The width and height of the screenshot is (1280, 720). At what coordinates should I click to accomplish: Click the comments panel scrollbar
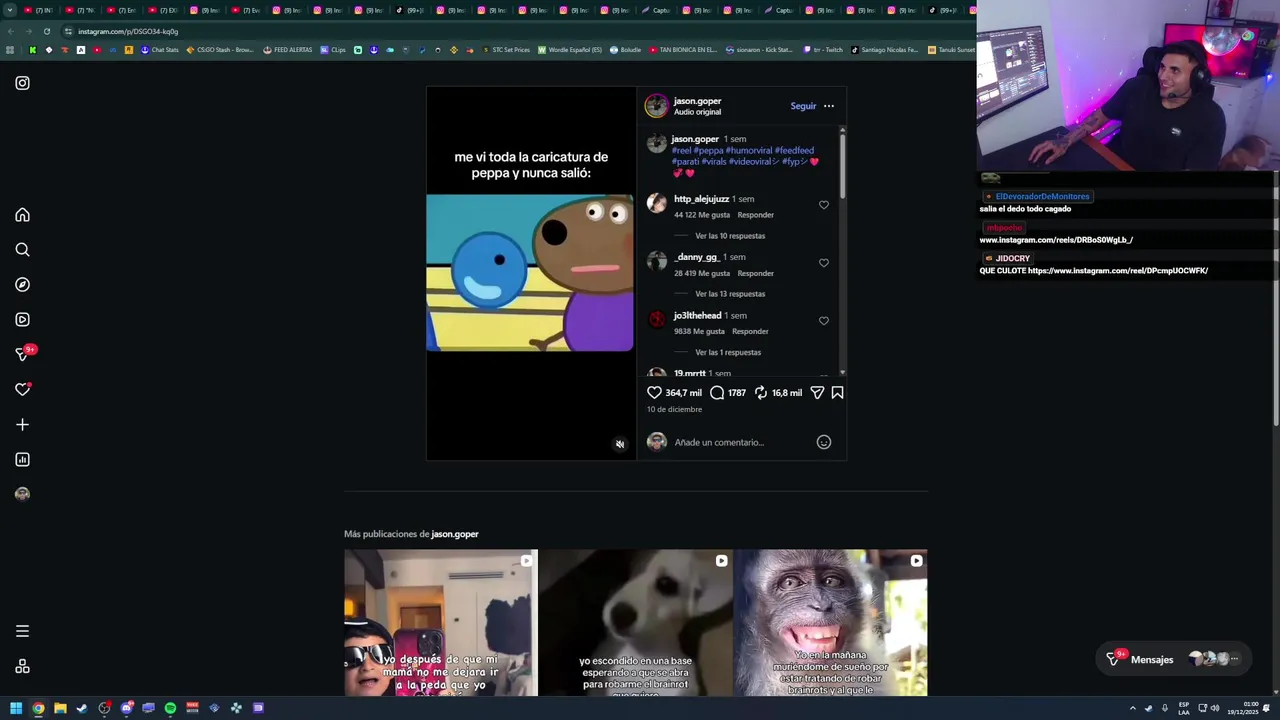coord(842,165)
